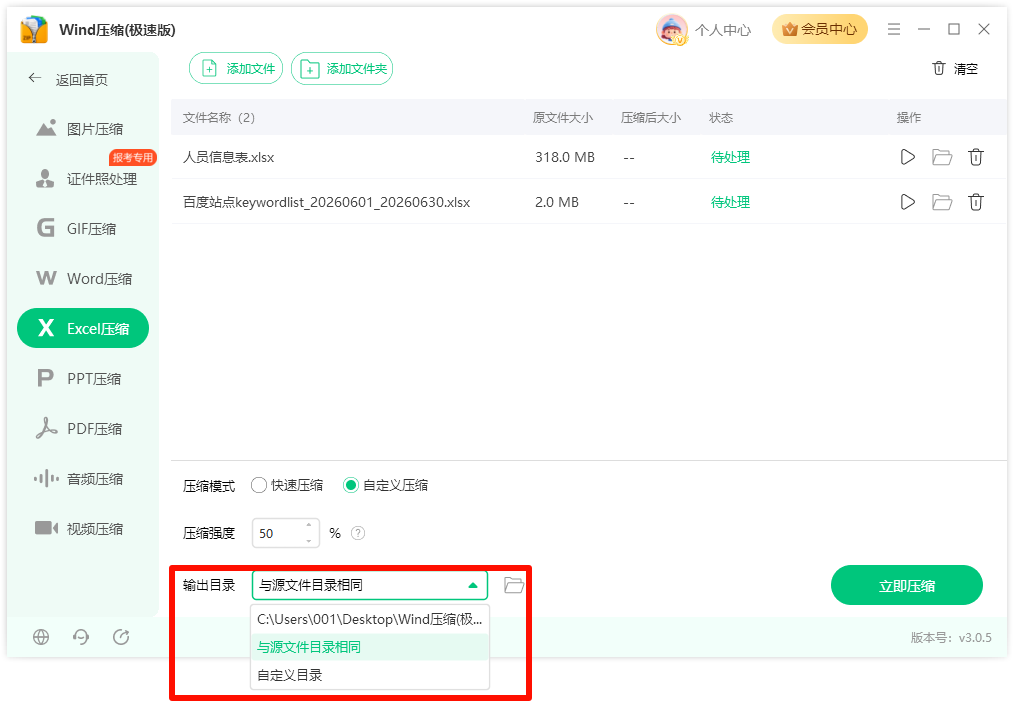
Task: Click 待处理 status of 人员信息表.xlsx
Action: click(x=730, y=157)
